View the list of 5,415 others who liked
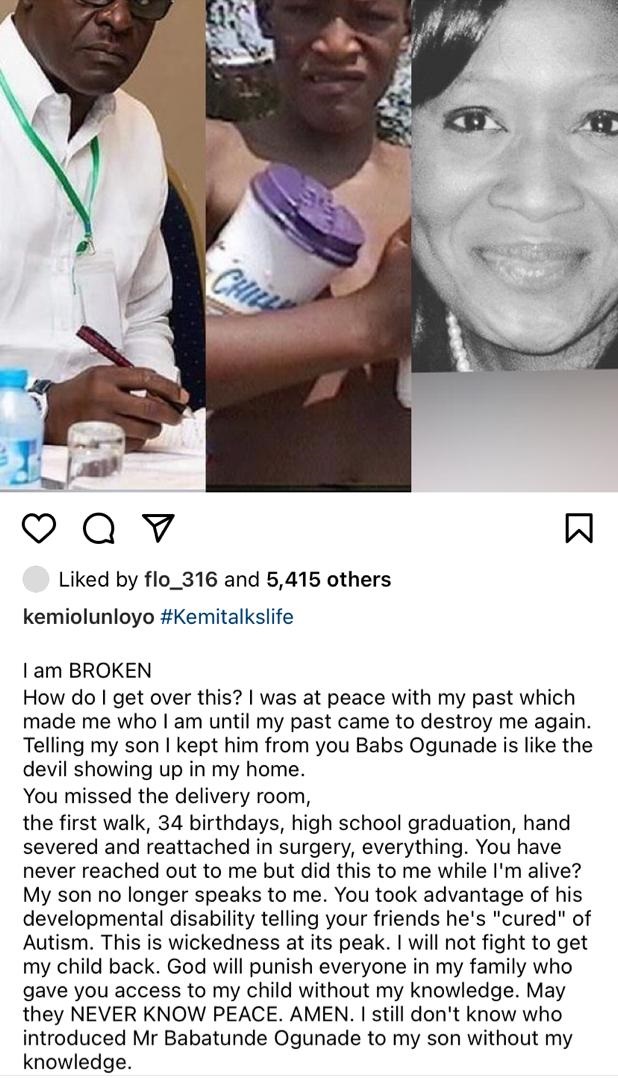The height and width of the screenshot is (1080, 618). pyautogui.click(x=328, y=579)
